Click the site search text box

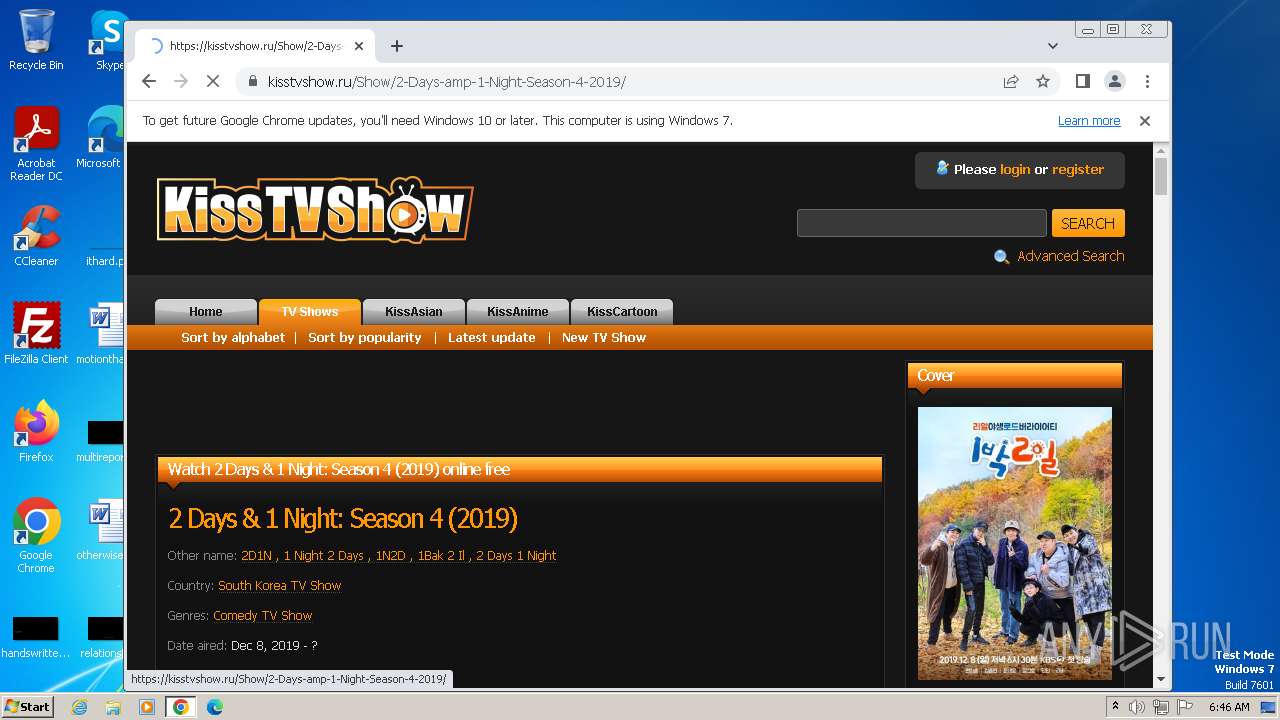point(921,223)
